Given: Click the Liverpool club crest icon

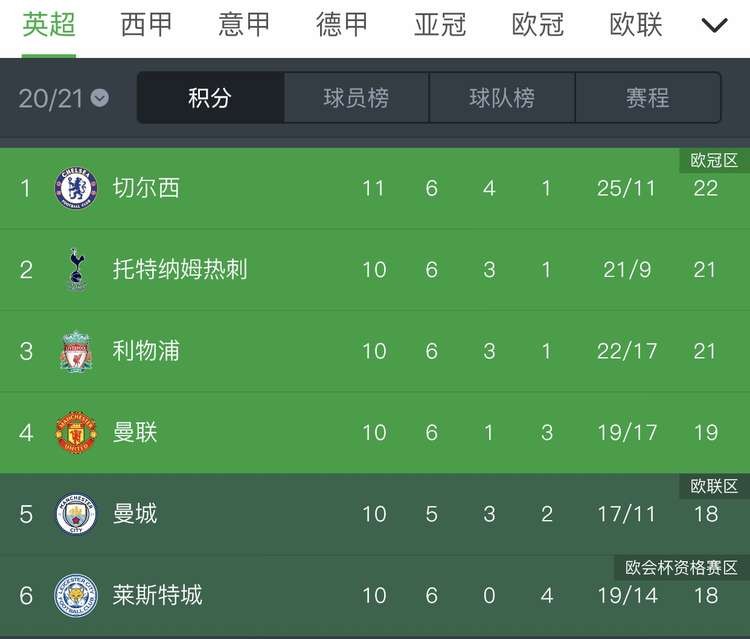Looking at the screenshot, I should pos(76,351).
